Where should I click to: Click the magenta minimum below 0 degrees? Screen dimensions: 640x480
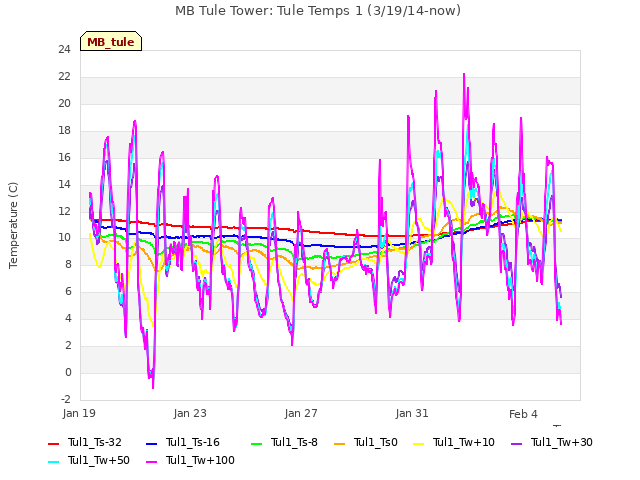153,386
